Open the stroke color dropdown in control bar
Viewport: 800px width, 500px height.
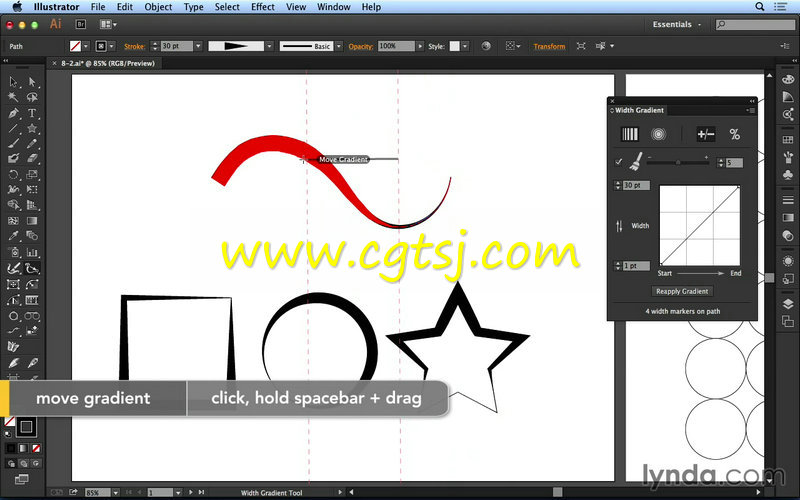(x=112, y=46)
